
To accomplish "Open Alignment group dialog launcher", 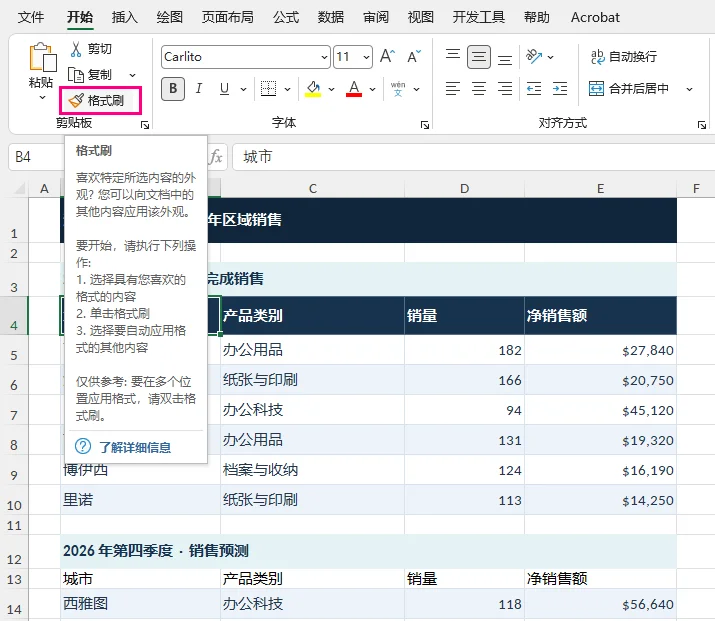I will point(702,125).
